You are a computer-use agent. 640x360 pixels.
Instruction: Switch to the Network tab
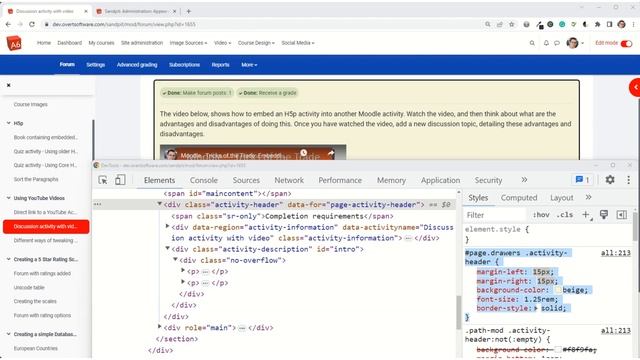coord(289,180)
